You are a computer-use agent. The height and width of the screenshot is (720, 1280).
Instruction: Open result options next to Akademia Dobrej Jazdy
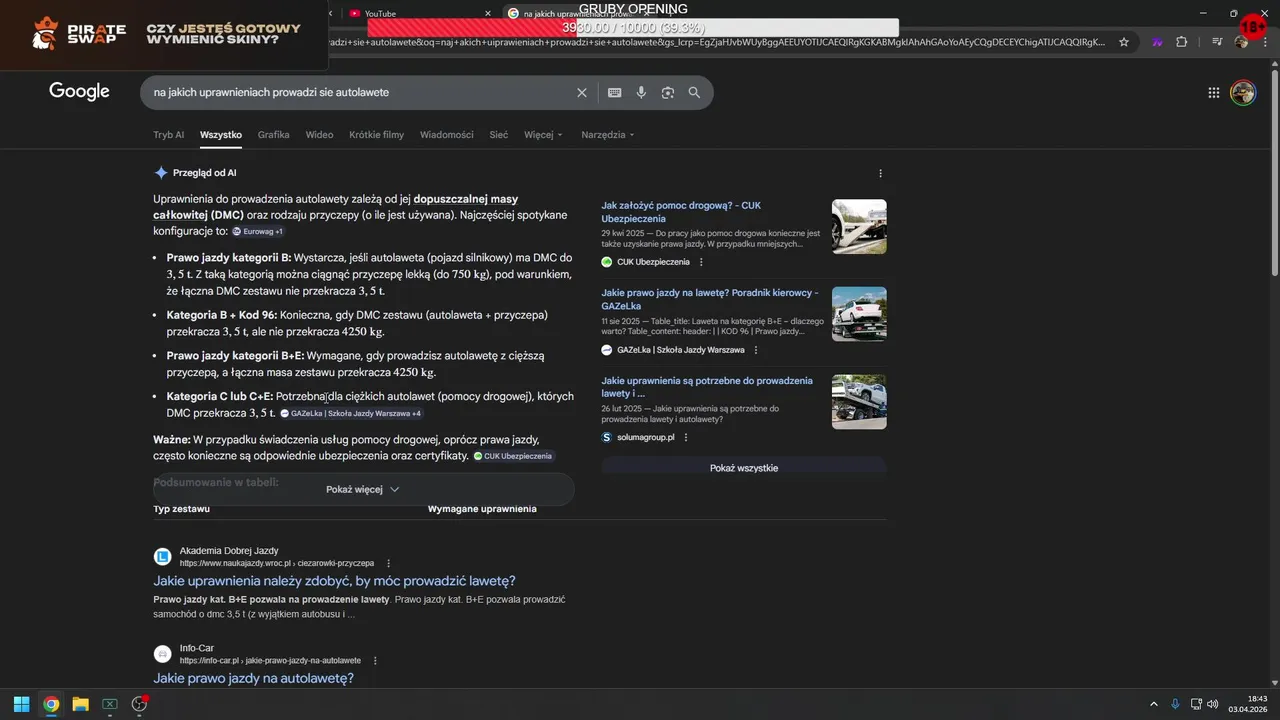(x=389, y=563)
